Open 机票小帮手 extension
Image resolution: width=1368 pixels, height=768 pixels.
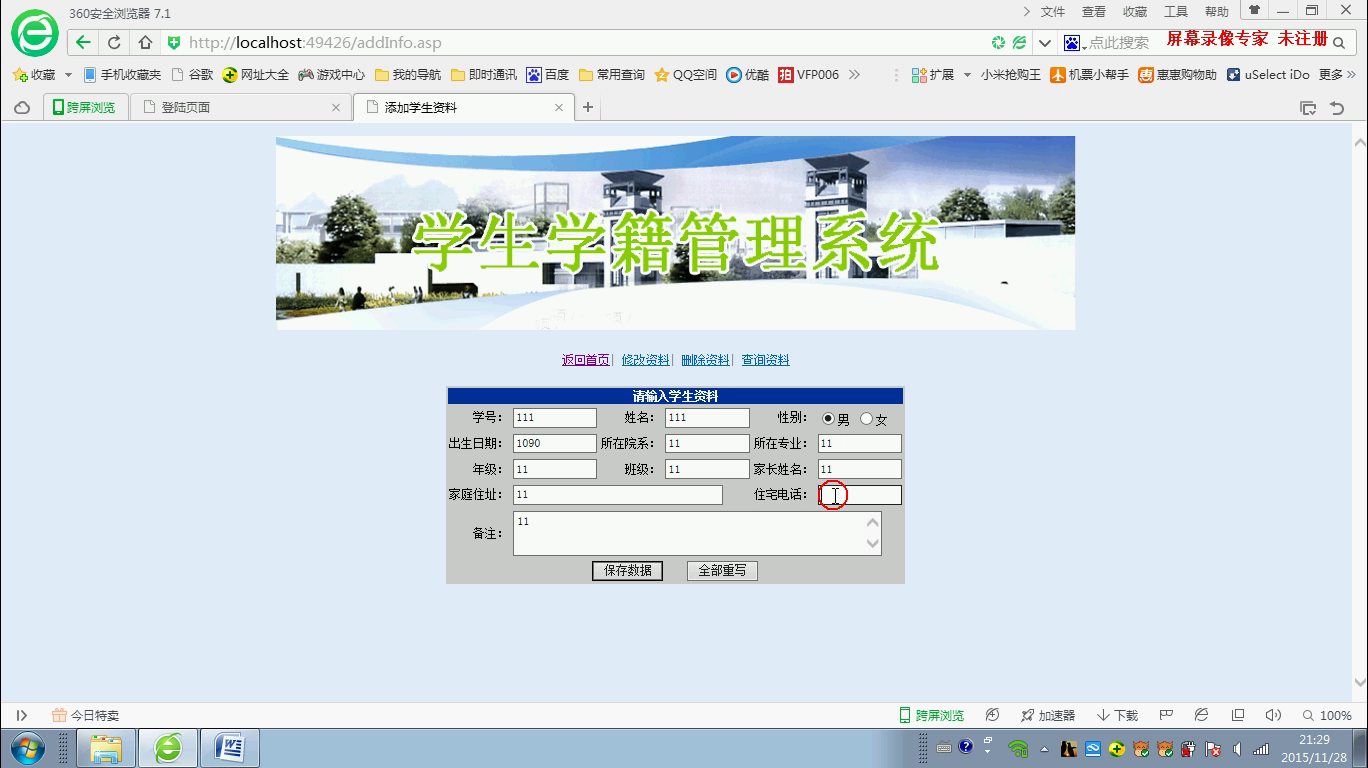tap(1090, 75)
